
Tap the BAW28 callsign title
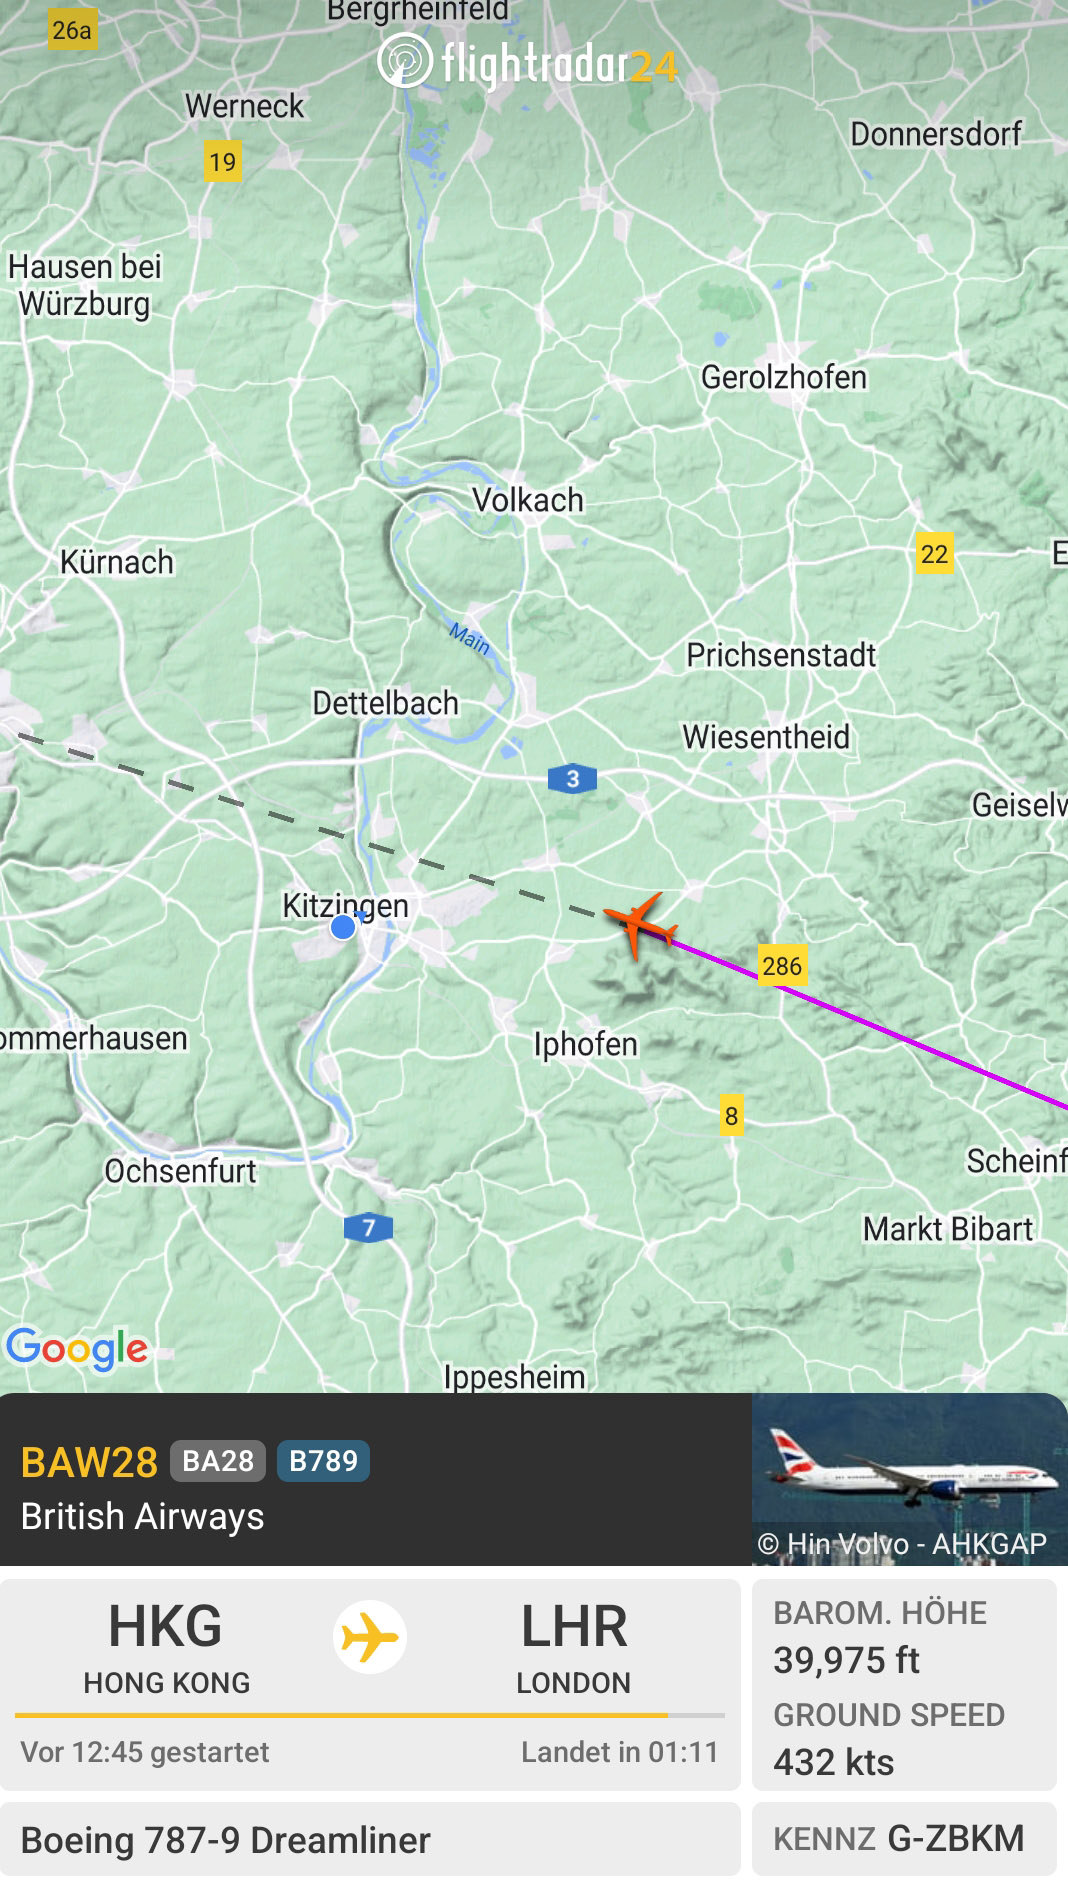pos(89,1462)
